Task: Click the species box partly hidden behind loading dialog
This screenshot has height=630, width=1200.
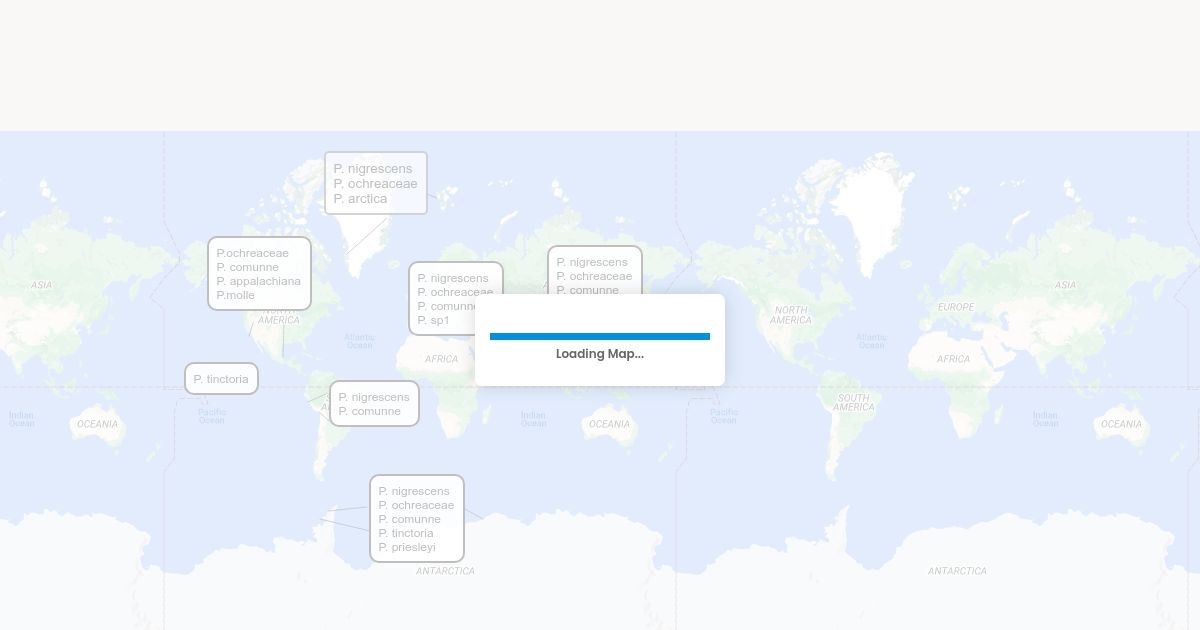Action: (594, 269)
